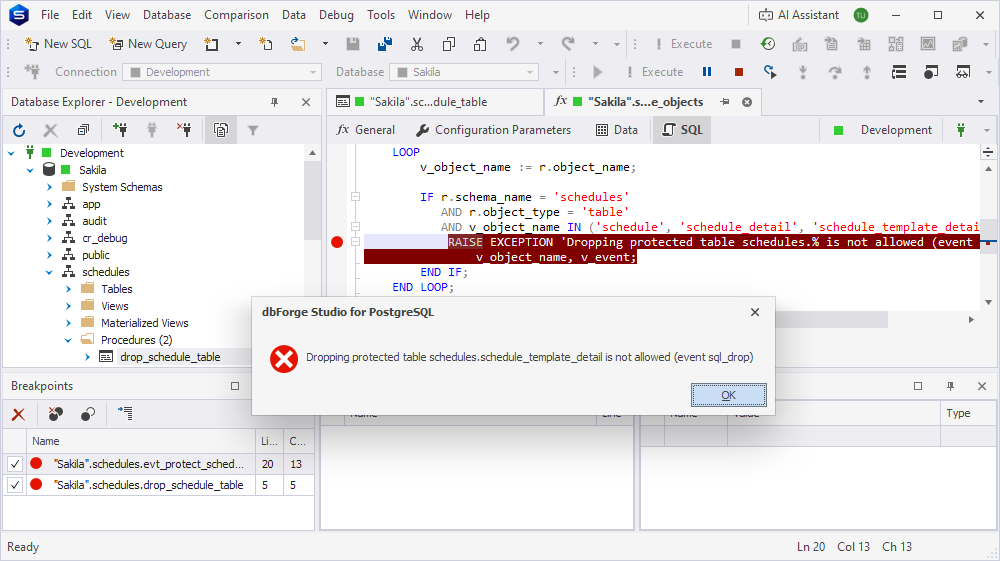
Task: Pin the bottom-right debug panel
Action: (950, 386)
